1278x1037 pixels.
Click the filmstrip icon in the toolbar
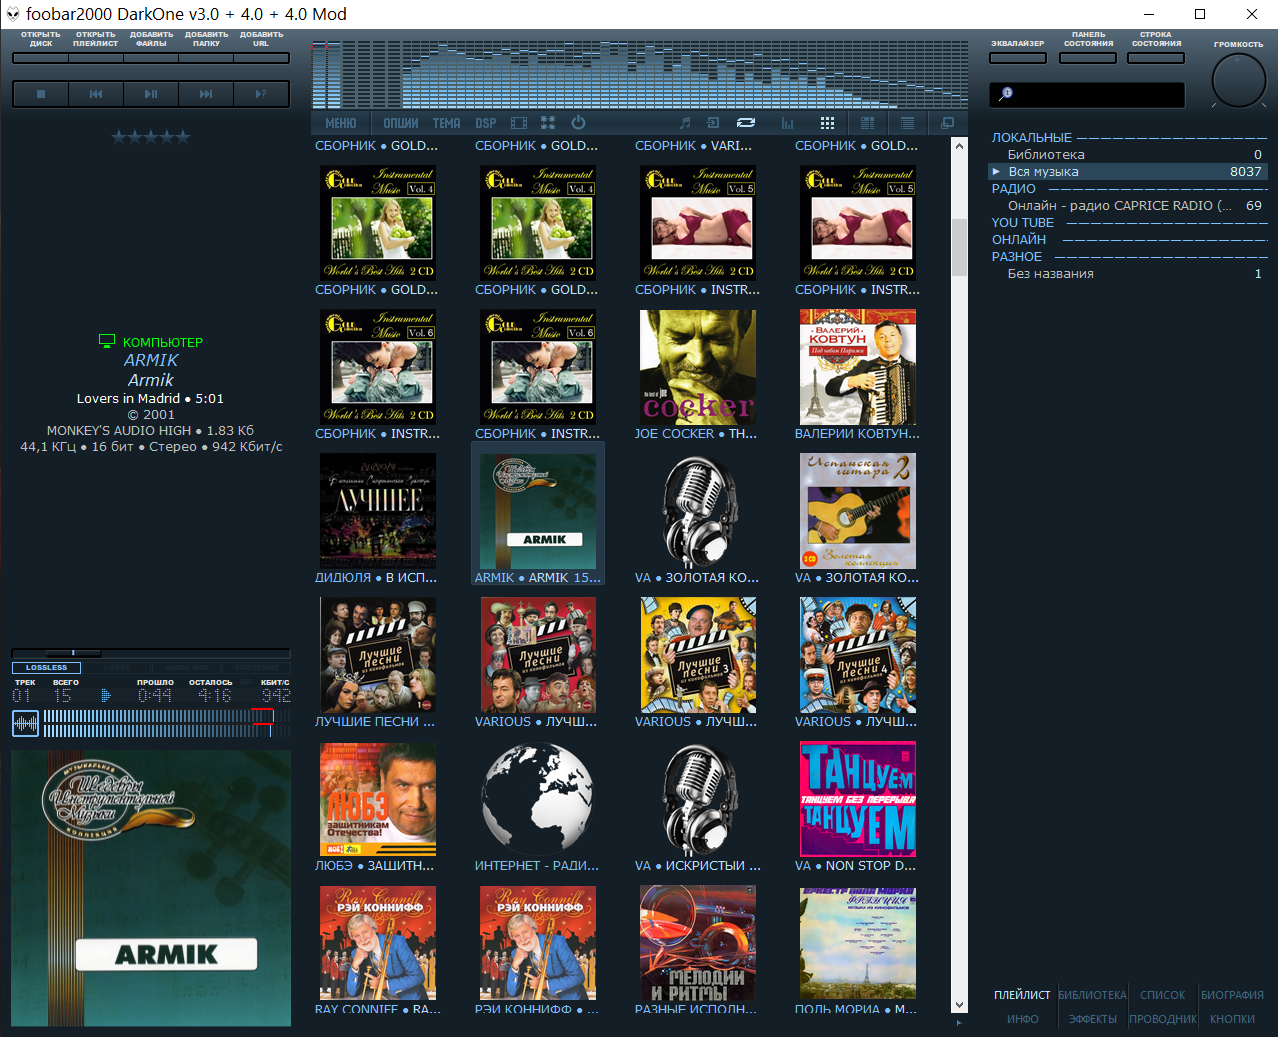coord(518,123)
